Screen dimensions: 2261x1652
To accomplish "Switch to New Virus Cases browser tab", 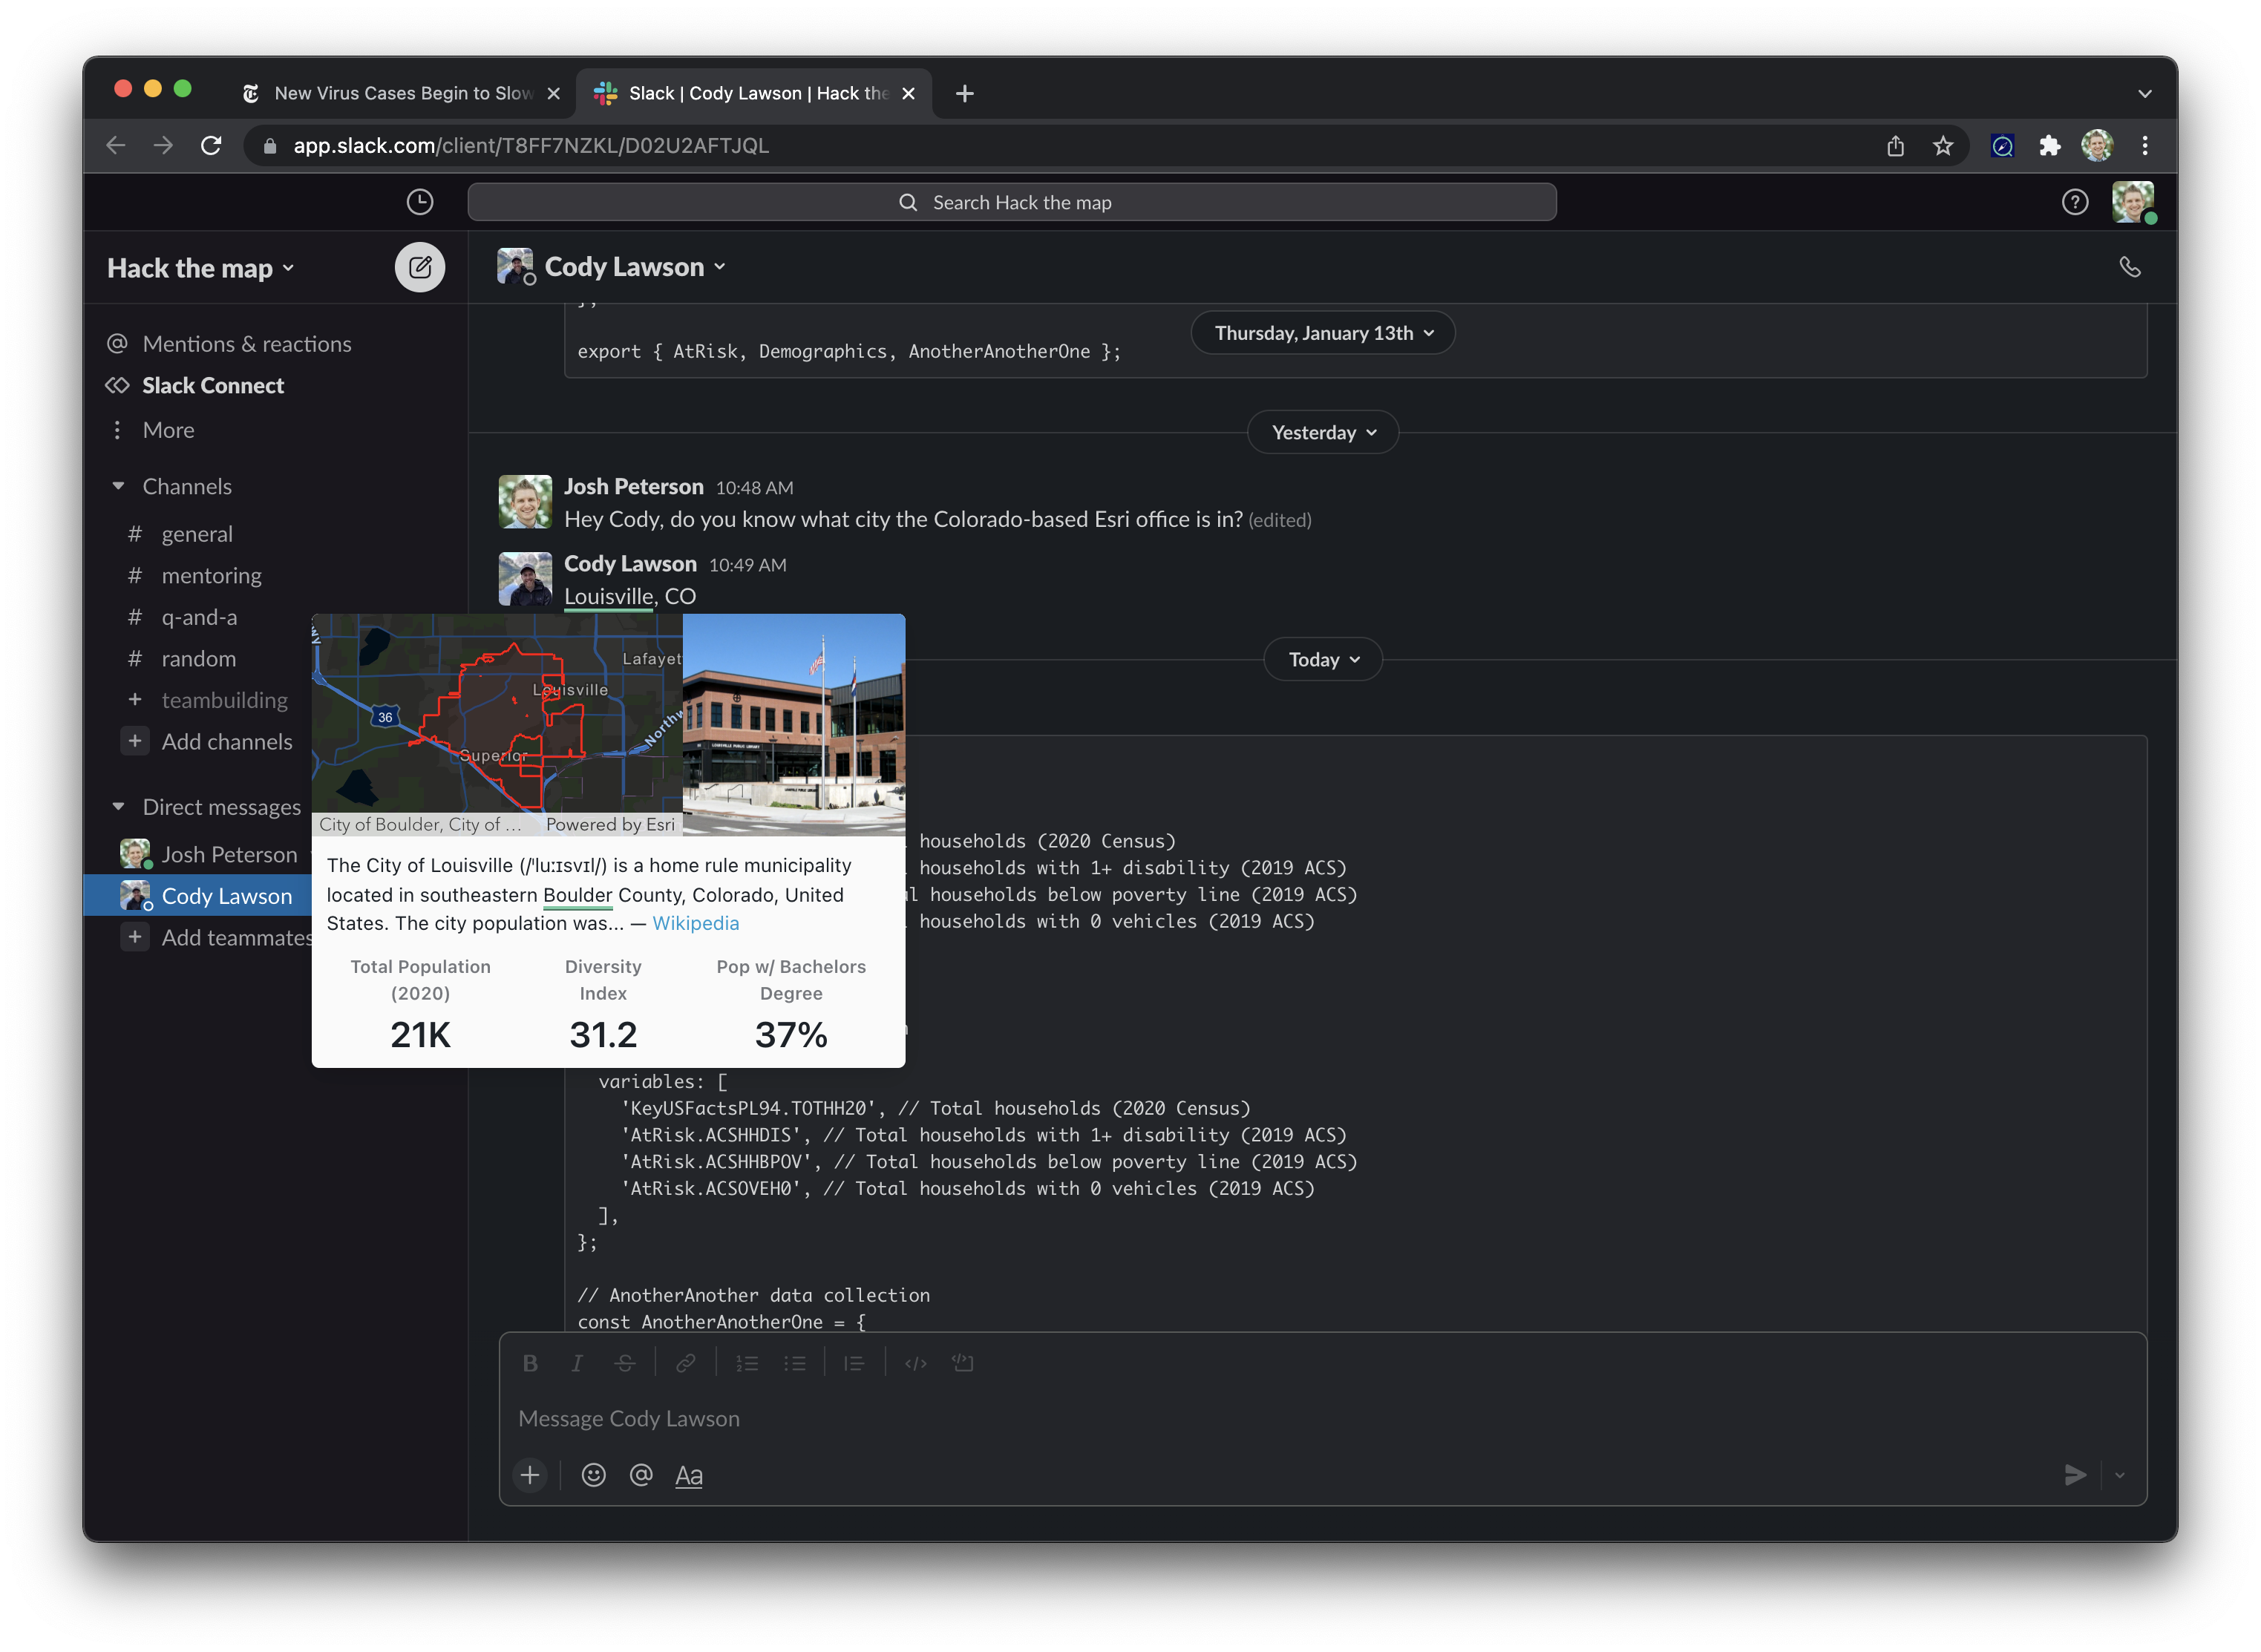I will click(x=400, y=93).
